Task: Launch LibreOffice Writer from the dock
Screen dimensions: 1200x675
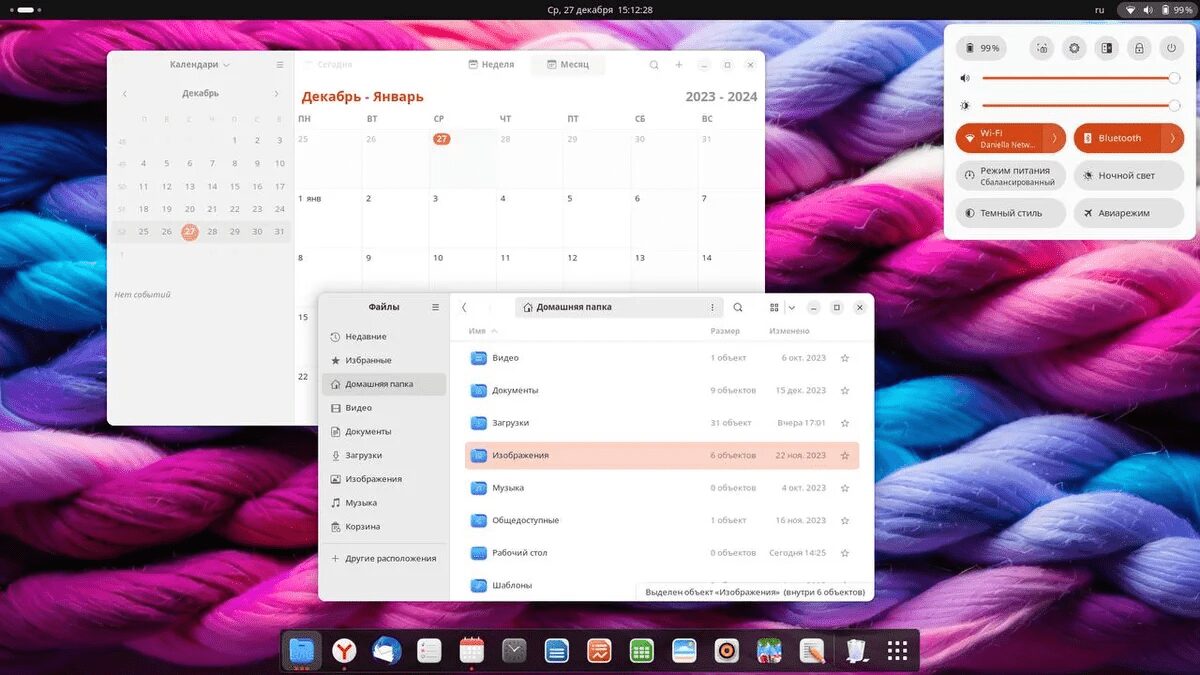Action: point(556,650)
